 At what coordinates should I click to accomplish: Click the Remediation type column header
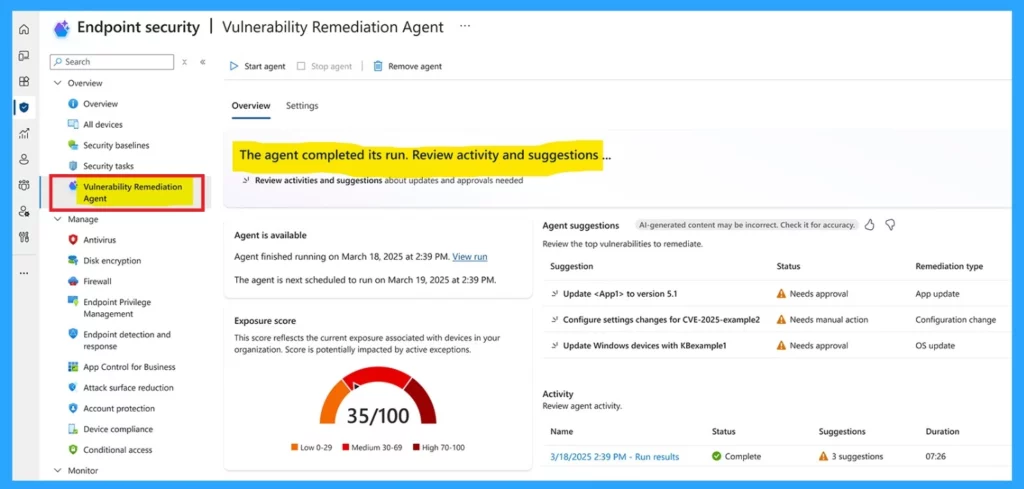949,266
